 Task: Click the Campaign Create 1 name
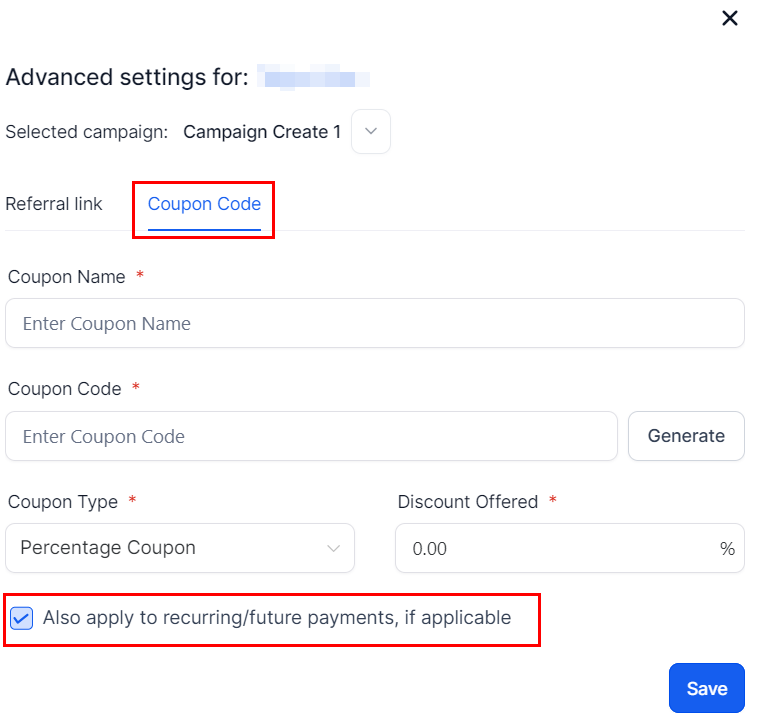[262, 132]
